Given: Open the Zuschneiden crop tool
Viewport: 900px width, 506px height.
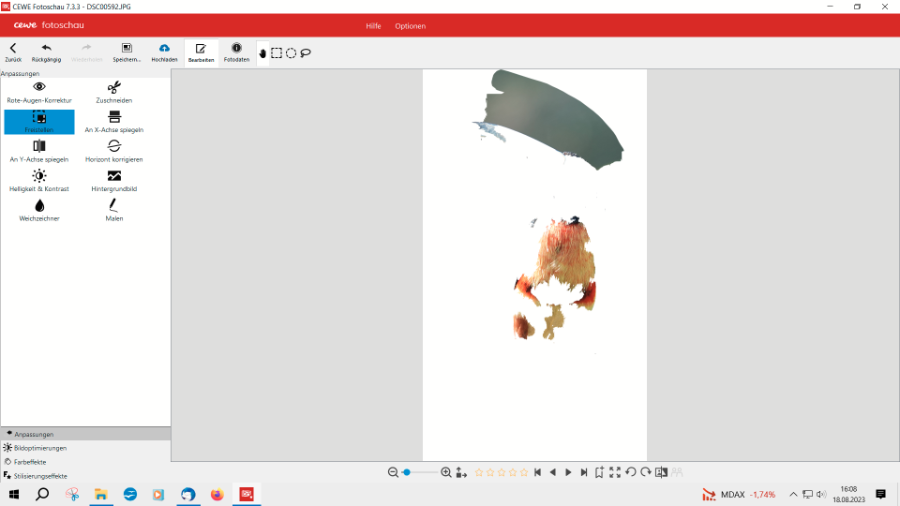Looking at the screenshot, I should pyautogui.click(x=114, y=92).
